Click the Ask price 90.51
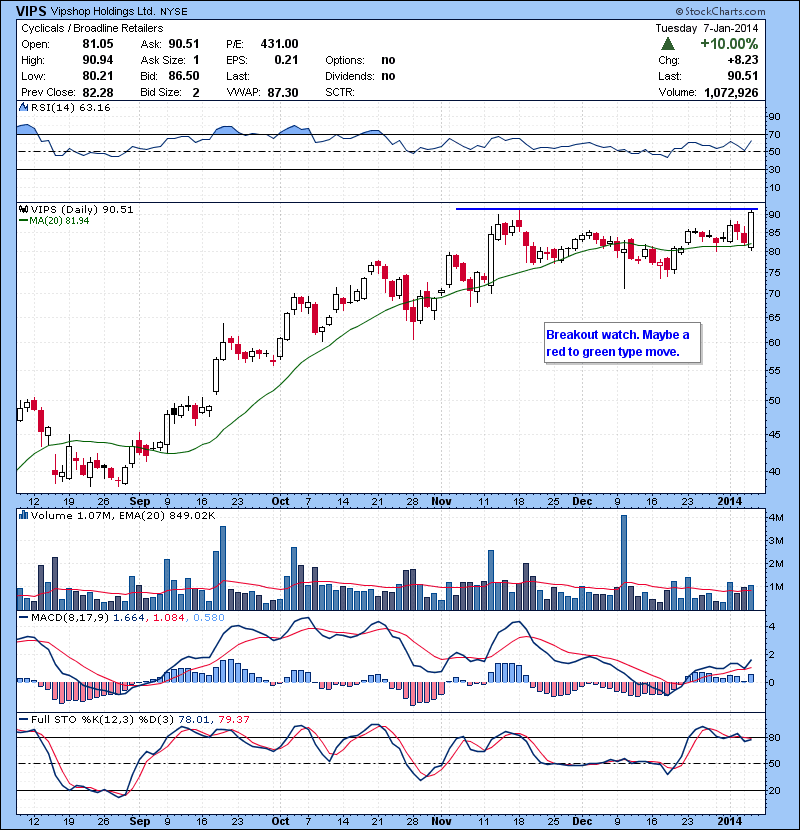 click(184, 44)
